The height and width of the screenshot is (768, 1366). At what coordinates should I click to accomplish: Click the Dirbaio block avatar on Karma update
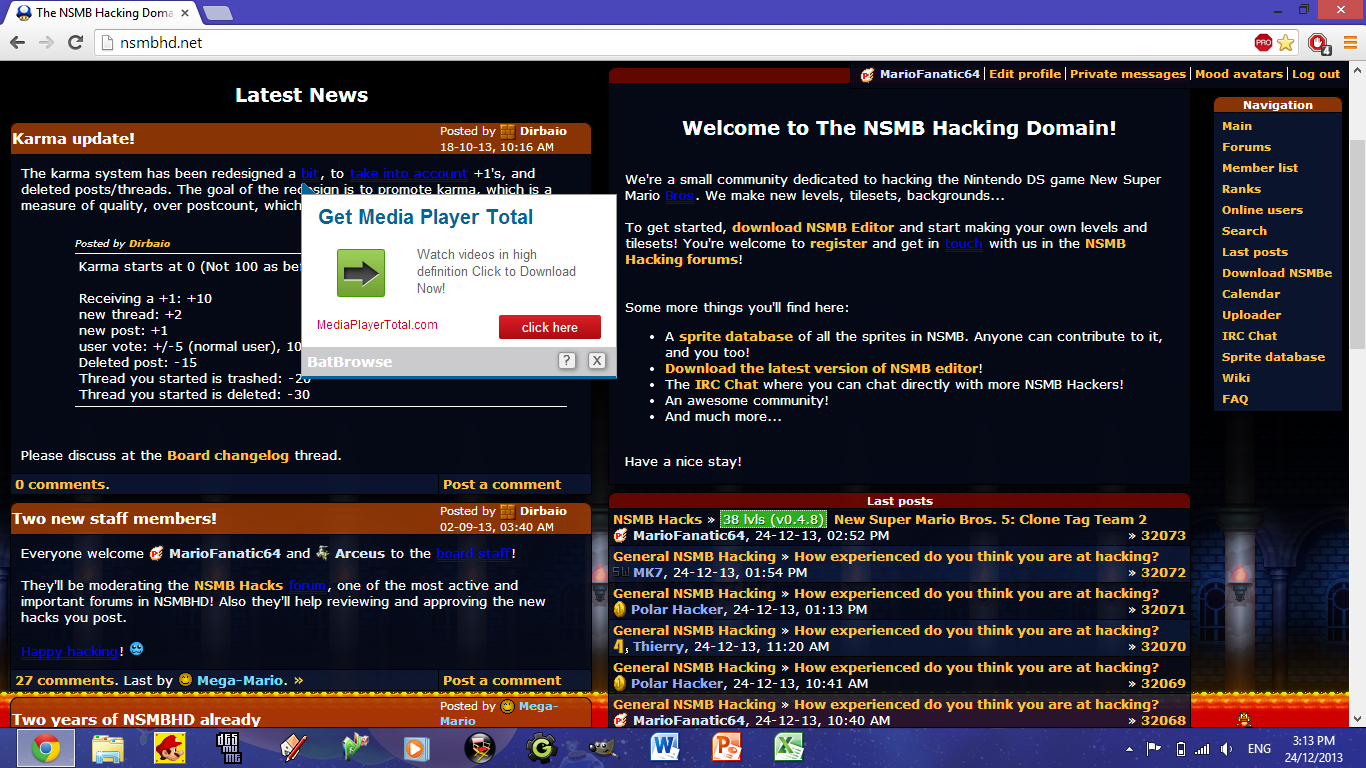(x=507, y=131)
